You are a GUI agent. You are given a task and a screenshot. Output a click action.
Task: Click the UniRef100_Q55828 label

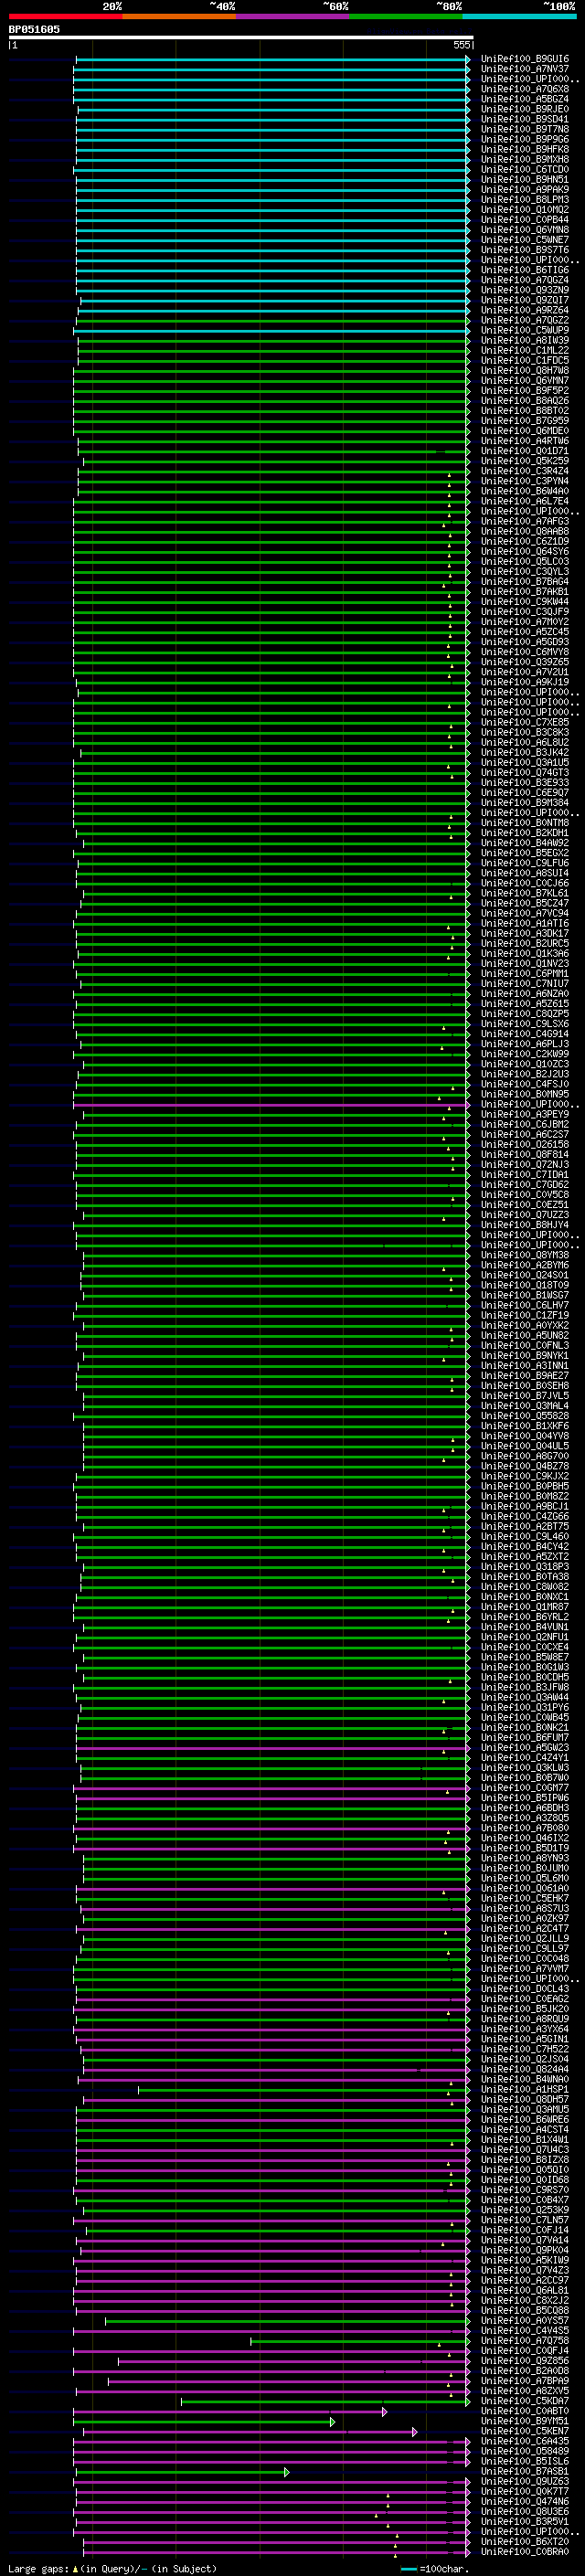tap(525, 1416)
